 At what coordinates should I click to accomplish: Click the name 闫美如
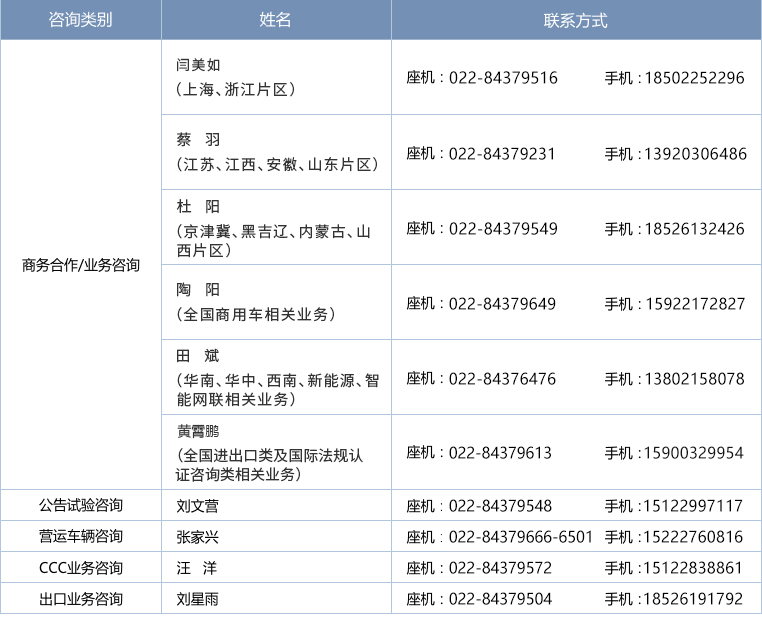pos(198,65)
